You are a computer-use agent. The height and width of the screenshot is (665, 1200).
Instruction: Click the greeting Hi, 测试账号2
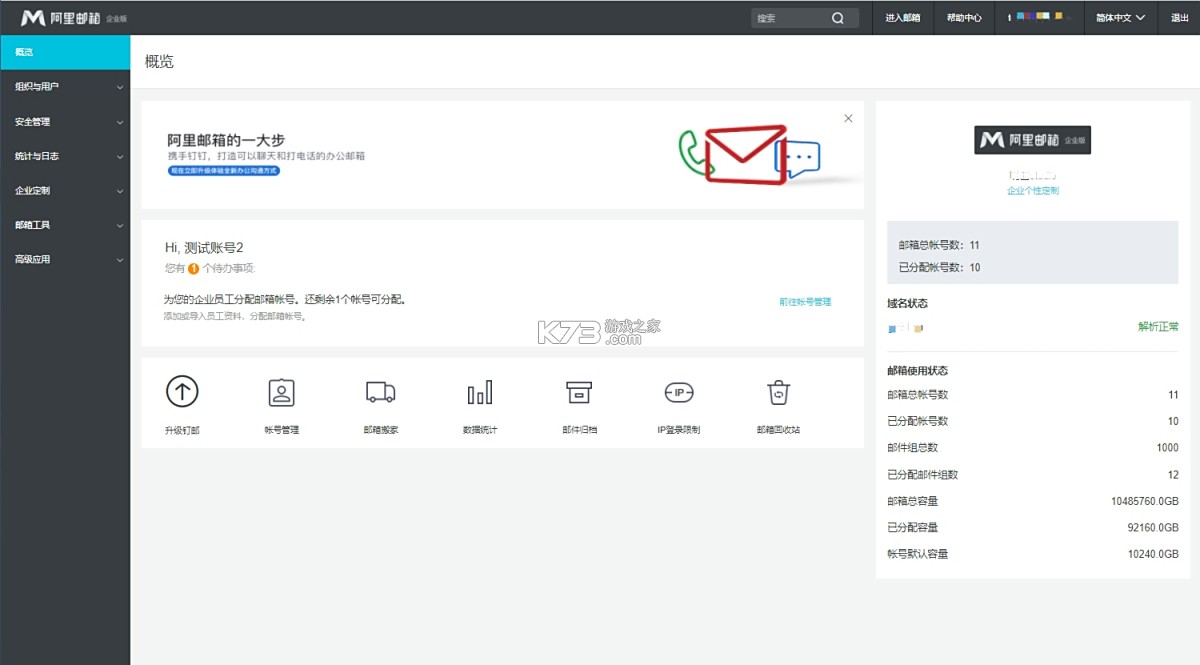(x=204, y=247)
